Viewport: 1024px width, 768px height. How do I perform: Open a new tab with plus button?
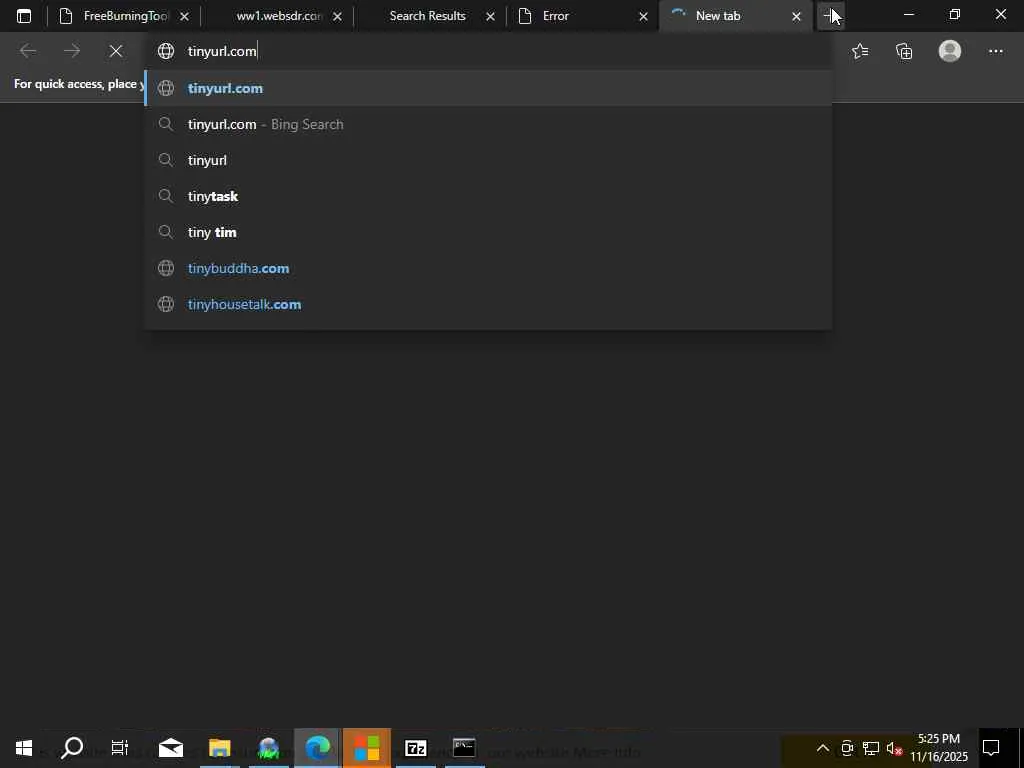pyautogui.click(x=831, y=16)
